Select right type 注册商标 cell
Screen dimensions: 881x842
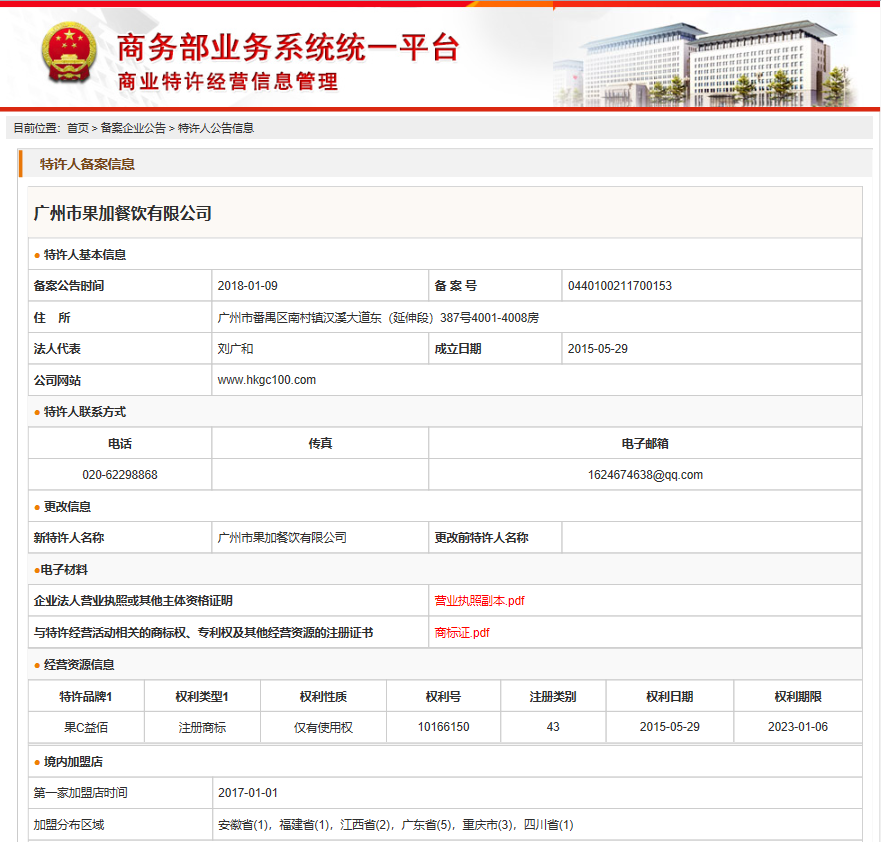(202, 727)
